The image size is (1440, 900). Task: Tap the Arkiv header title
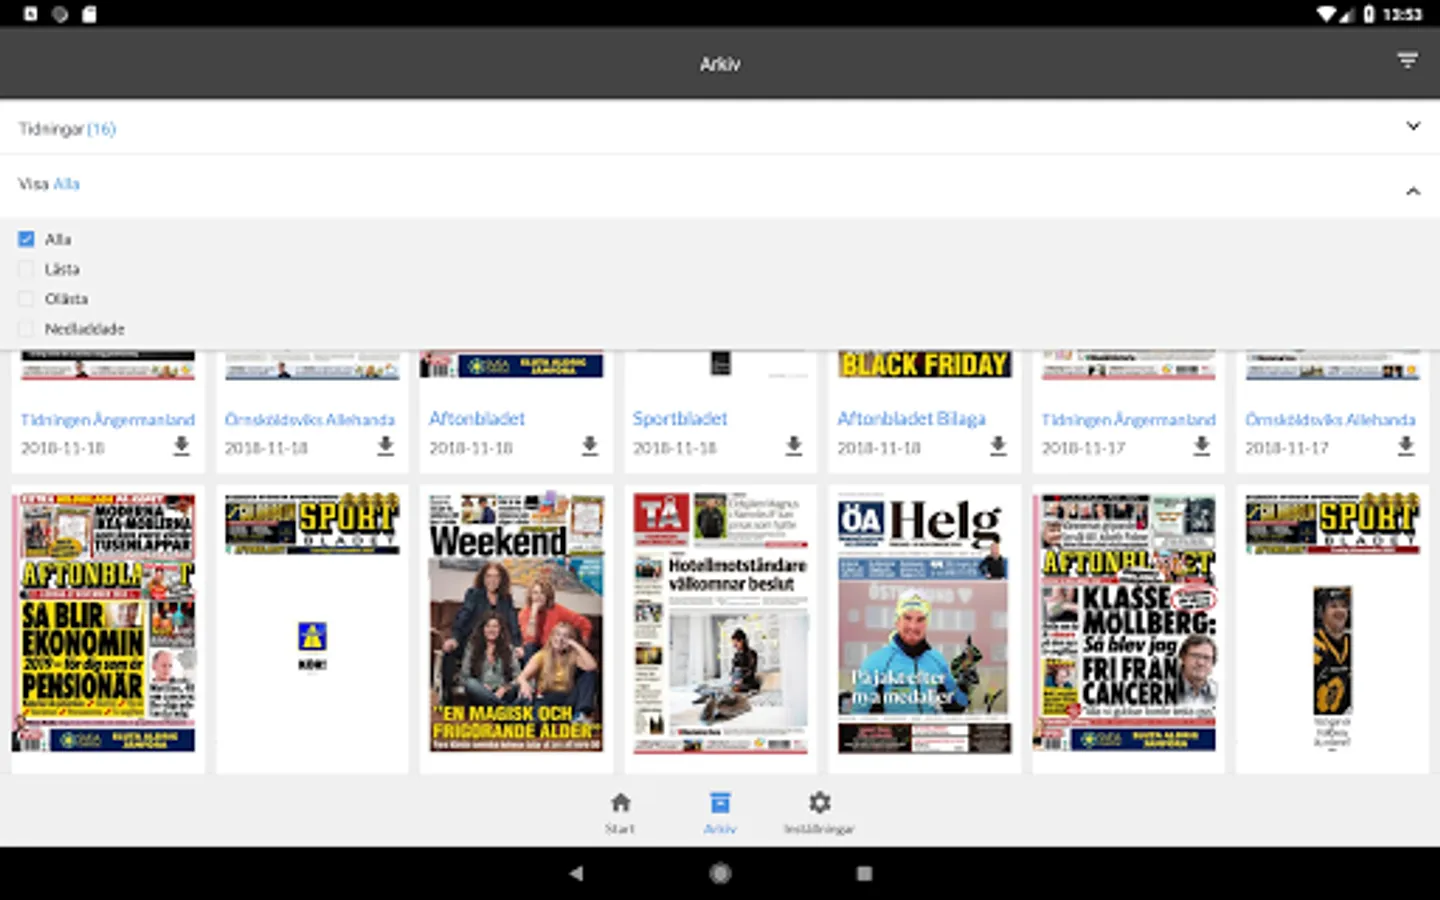(x=720, y=64)
